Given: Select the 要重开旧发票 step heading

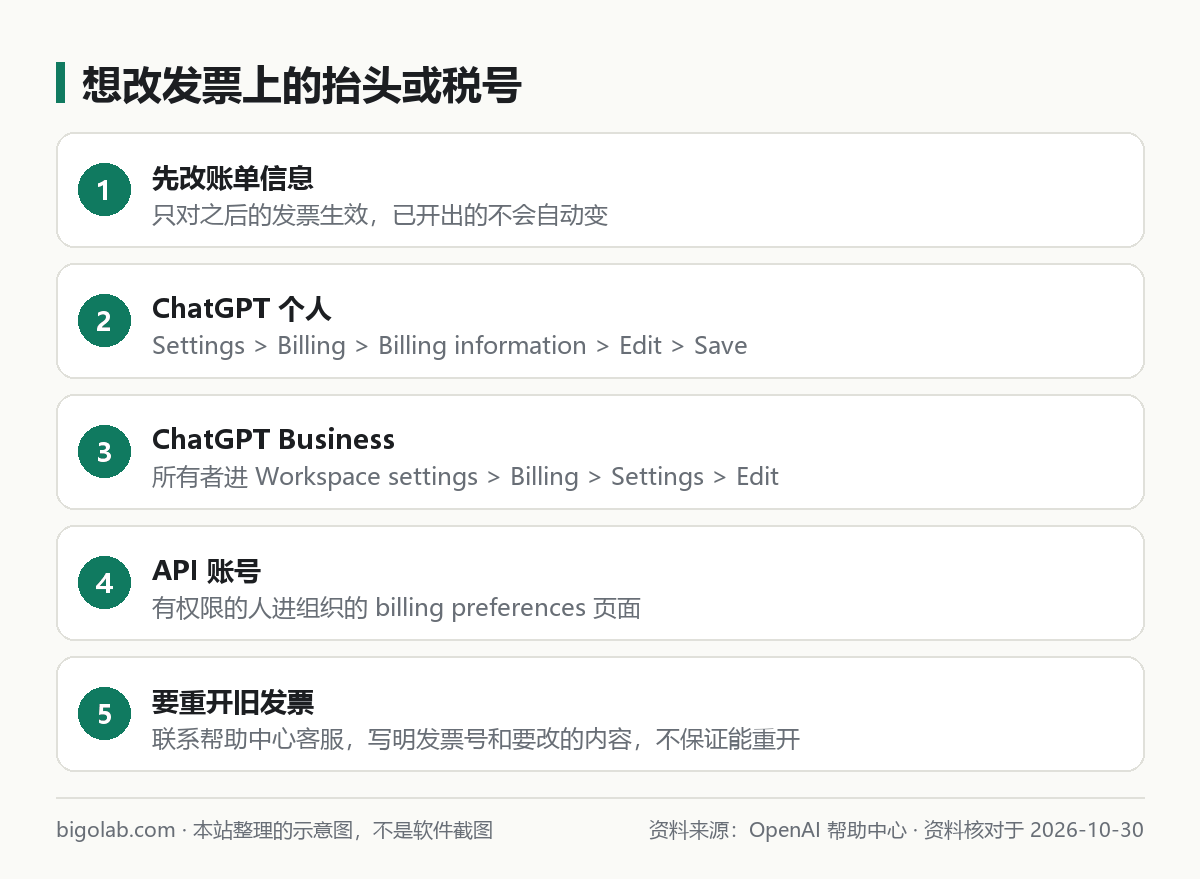Looking at the screenshot, I should (233, 702).
